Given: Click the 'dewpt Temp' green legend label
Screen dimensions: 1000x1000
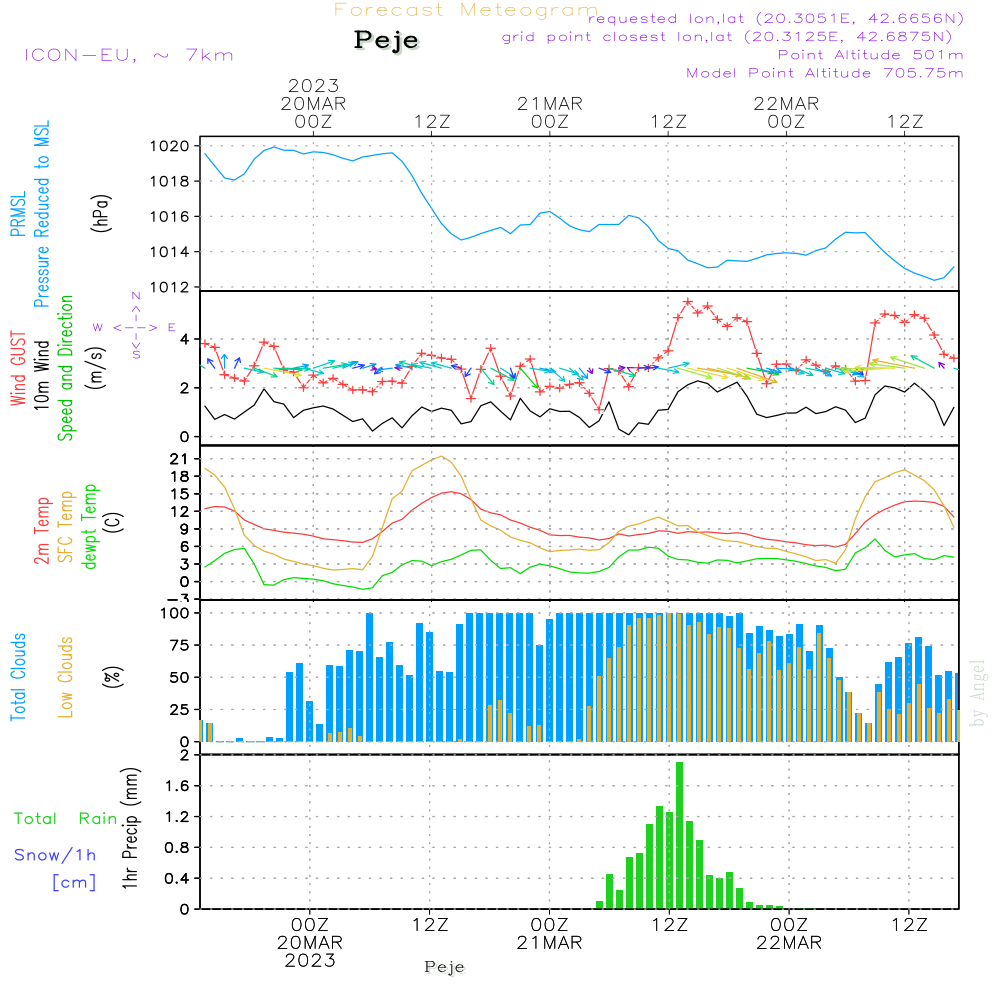Looking at the screenshot, I should tap(89, 526).
